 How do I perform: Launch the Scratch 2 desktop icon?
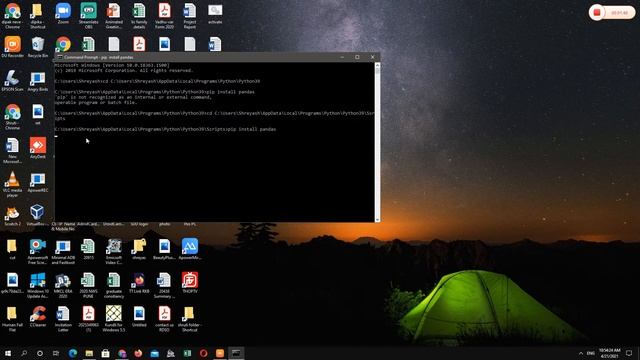13,216
